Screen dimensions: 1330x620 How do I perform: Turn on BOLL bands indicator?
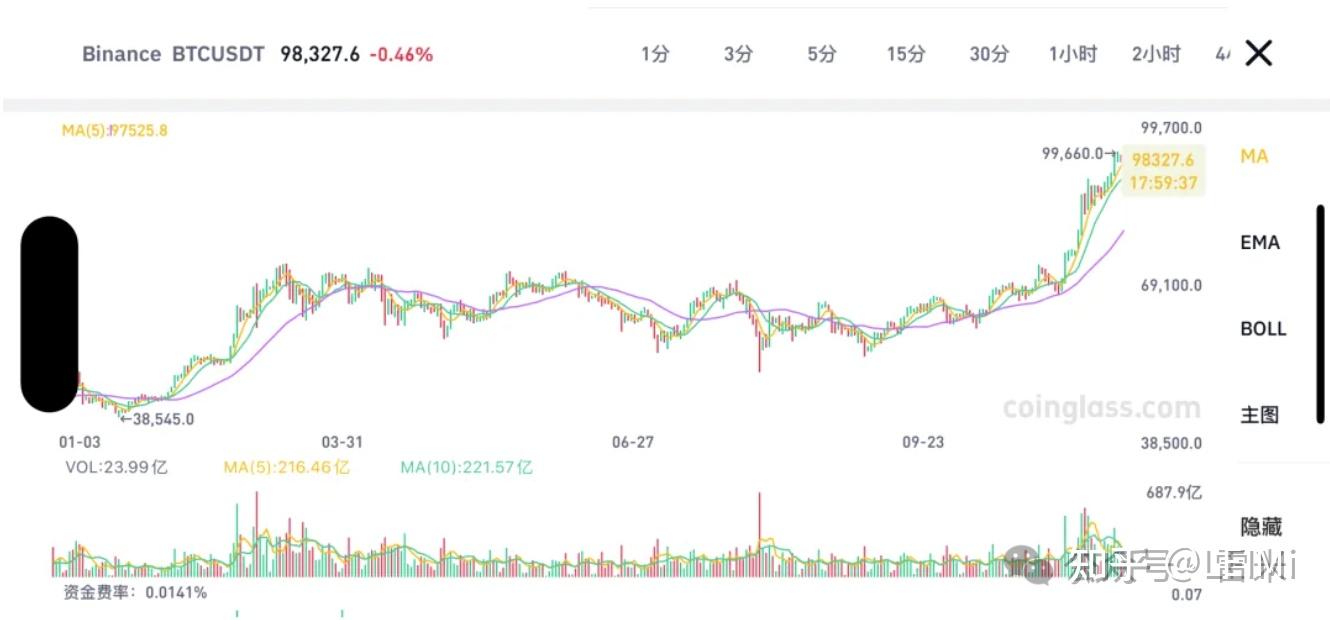tap(1263, 328)
